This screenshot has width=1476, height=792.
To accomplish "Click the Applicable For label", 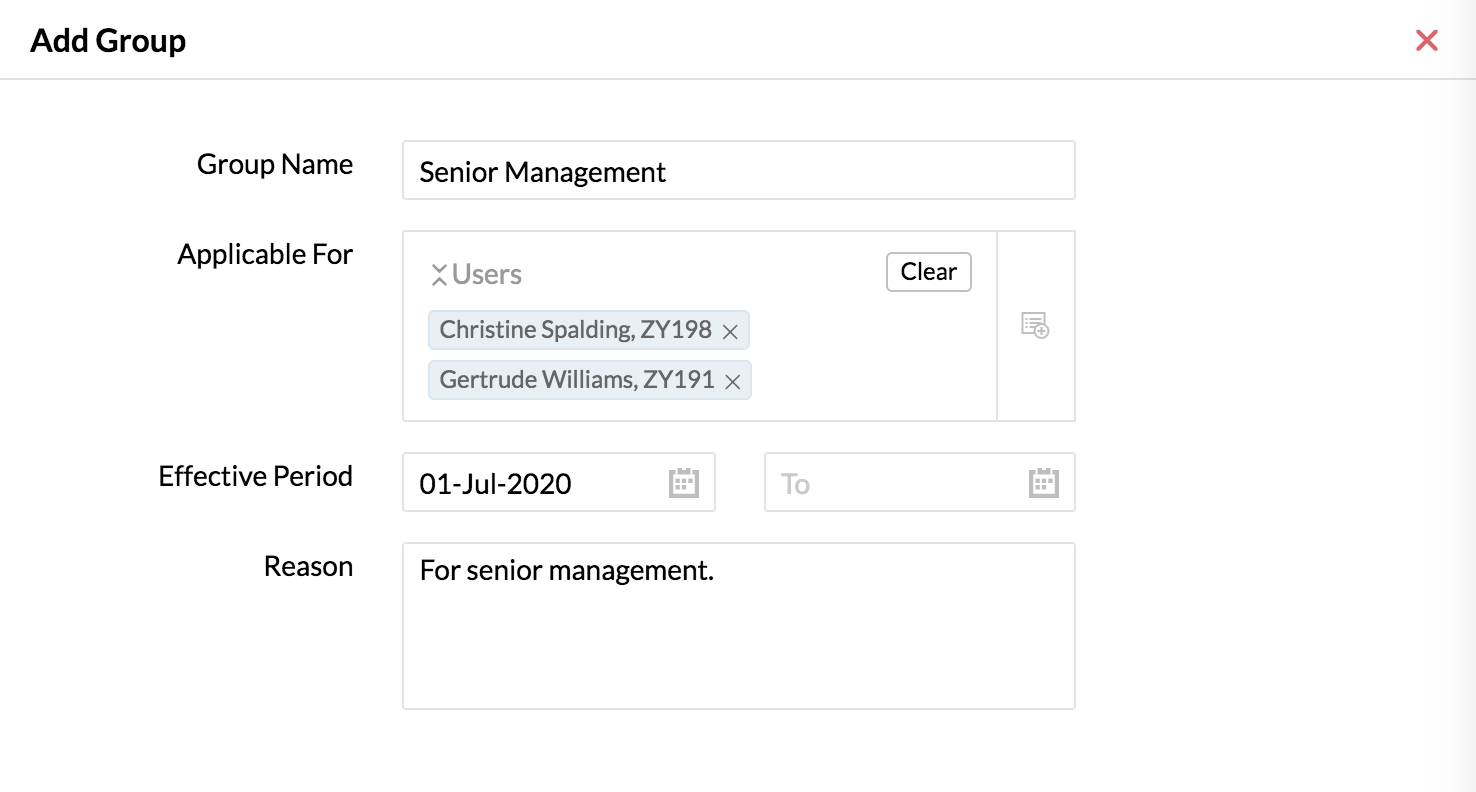I will 265,254.
